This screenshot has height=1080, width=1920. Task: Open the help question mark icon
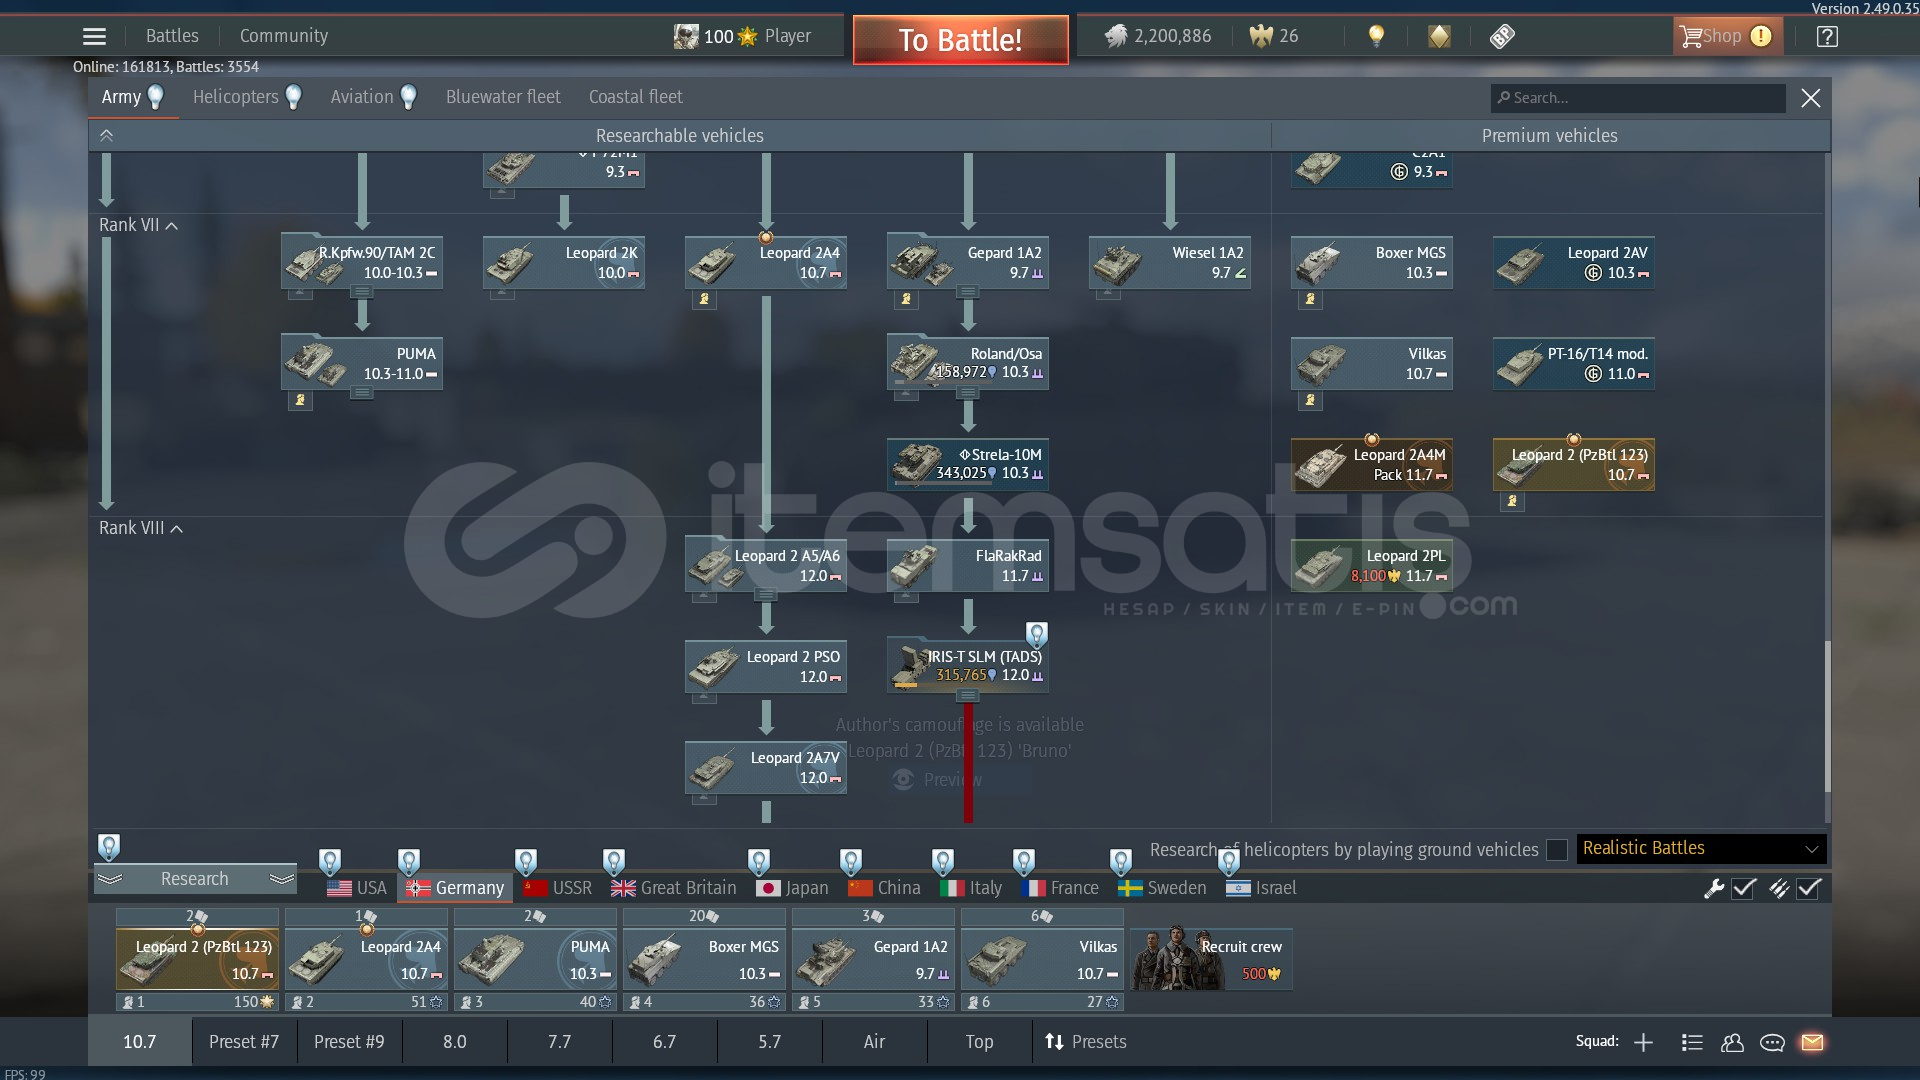[x=1827, y=37]
